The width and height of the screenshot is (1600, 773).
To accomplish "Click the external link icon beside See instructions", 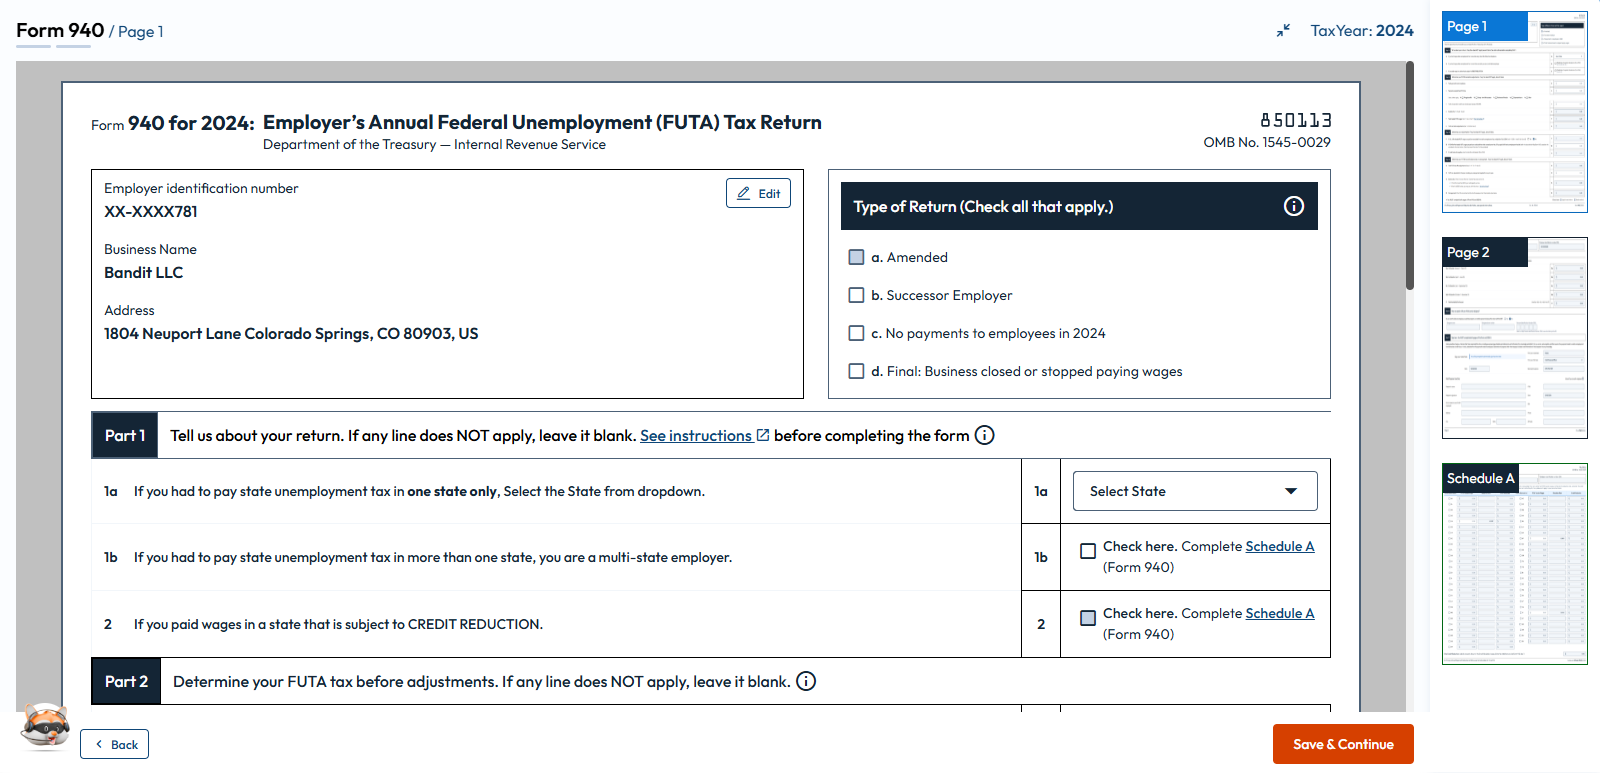I will [763, 435].
